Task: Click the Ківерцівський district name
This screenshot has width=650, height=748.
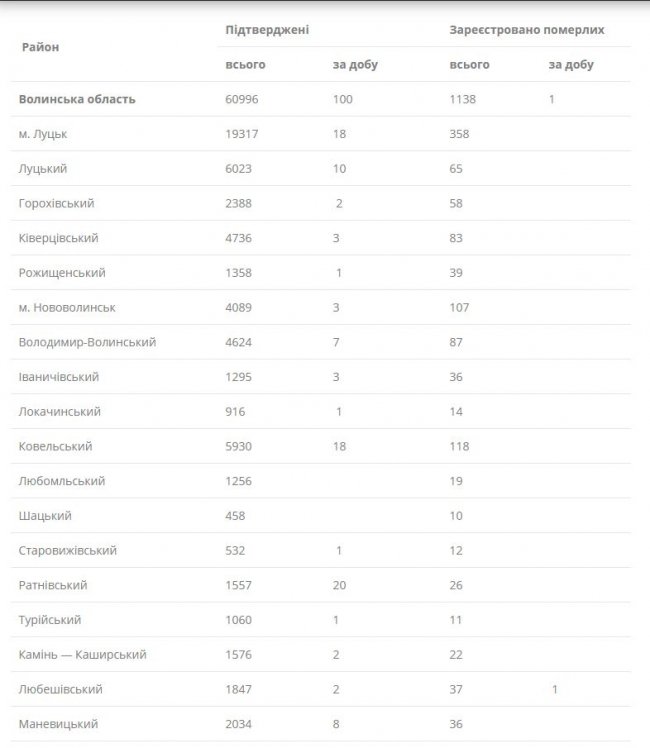Action: (x=58, y=238)
